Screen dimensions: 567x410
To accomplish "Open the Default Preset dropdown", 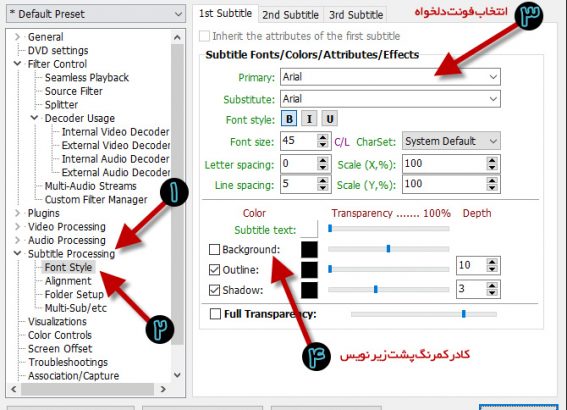I will [x=96, y=14].
